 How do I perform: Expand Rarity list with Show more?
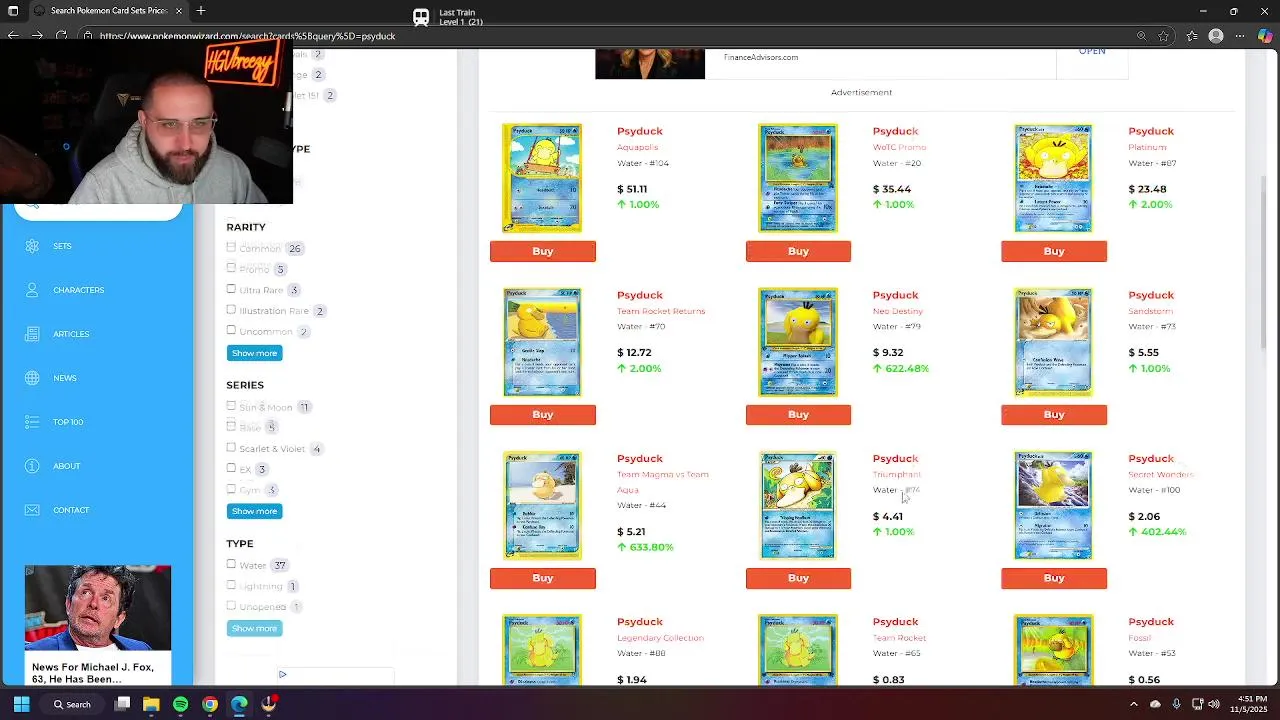click(254, 353)
